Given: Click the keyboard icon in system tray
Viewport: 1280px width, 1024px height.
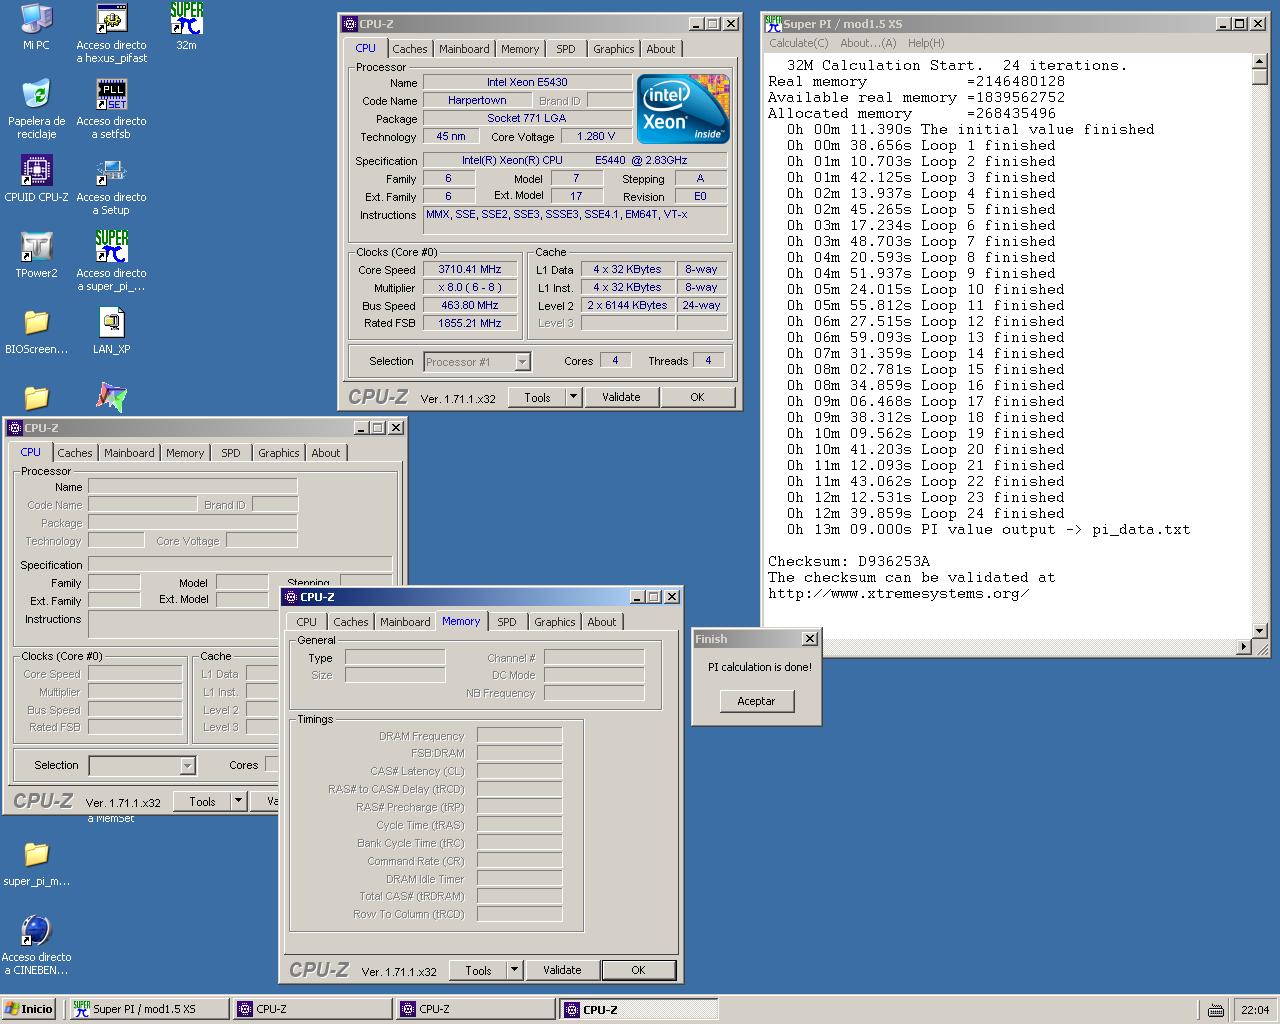Looking at the screenshot, I should (1215, 1010).
